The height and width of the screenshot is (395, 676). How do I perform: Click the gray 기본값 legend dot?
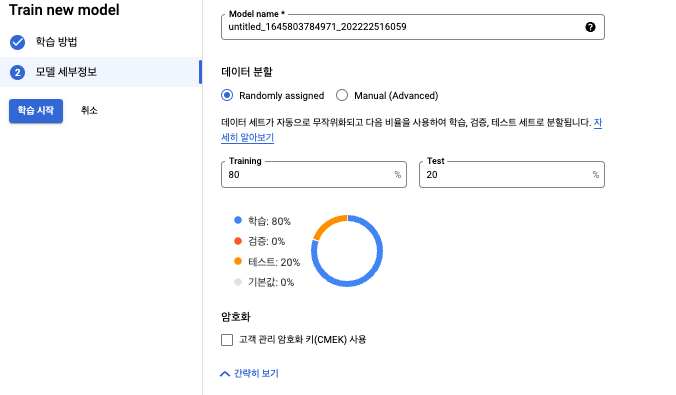238,282
